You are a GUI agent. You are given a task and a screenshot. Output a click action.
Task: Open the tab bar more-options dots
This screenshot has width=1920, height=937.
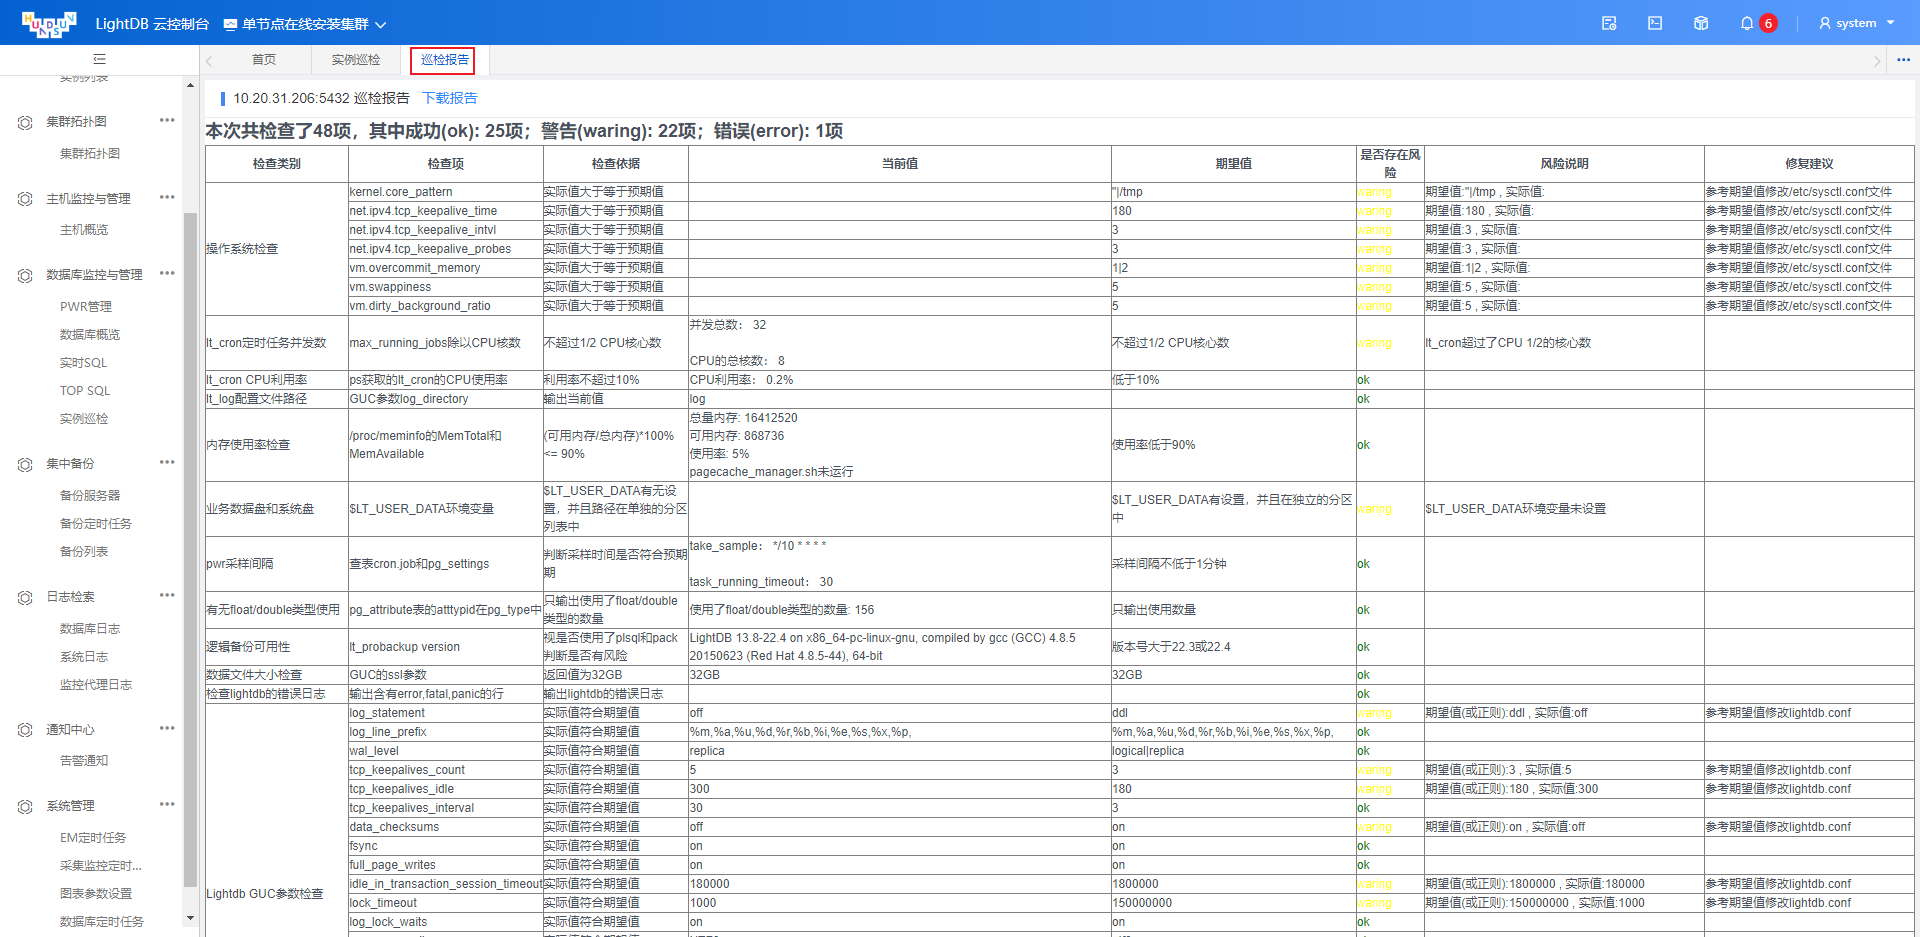click(x=1903, y=60)
